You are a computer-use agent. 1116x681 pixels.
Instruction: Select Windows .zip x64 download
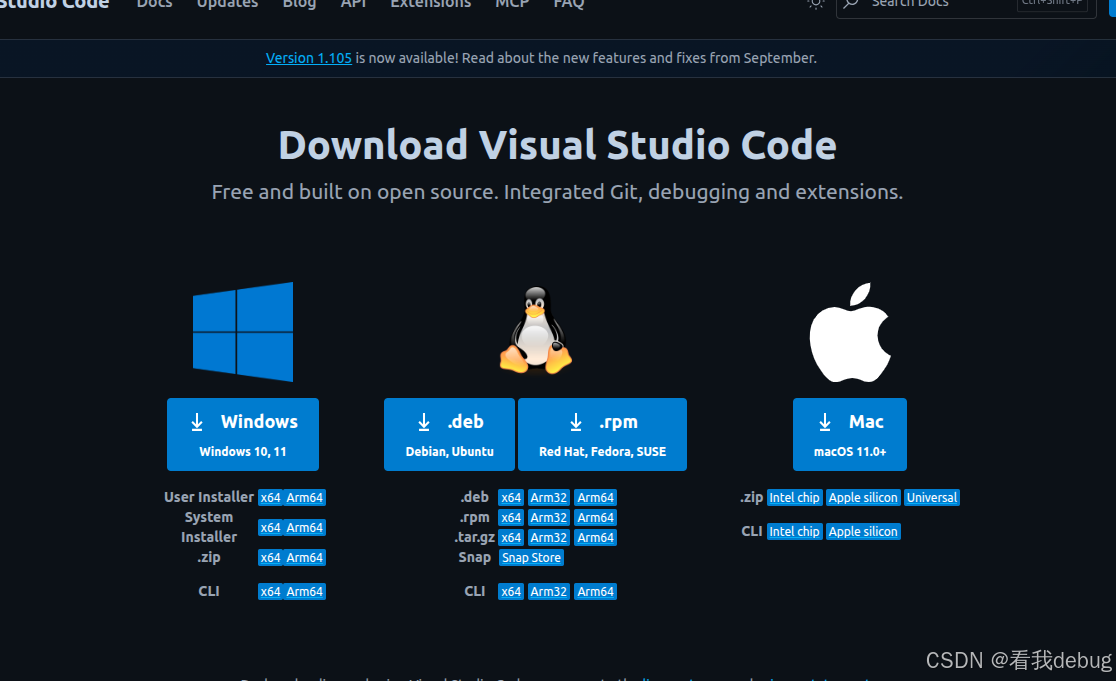click(x=270, y=557)
